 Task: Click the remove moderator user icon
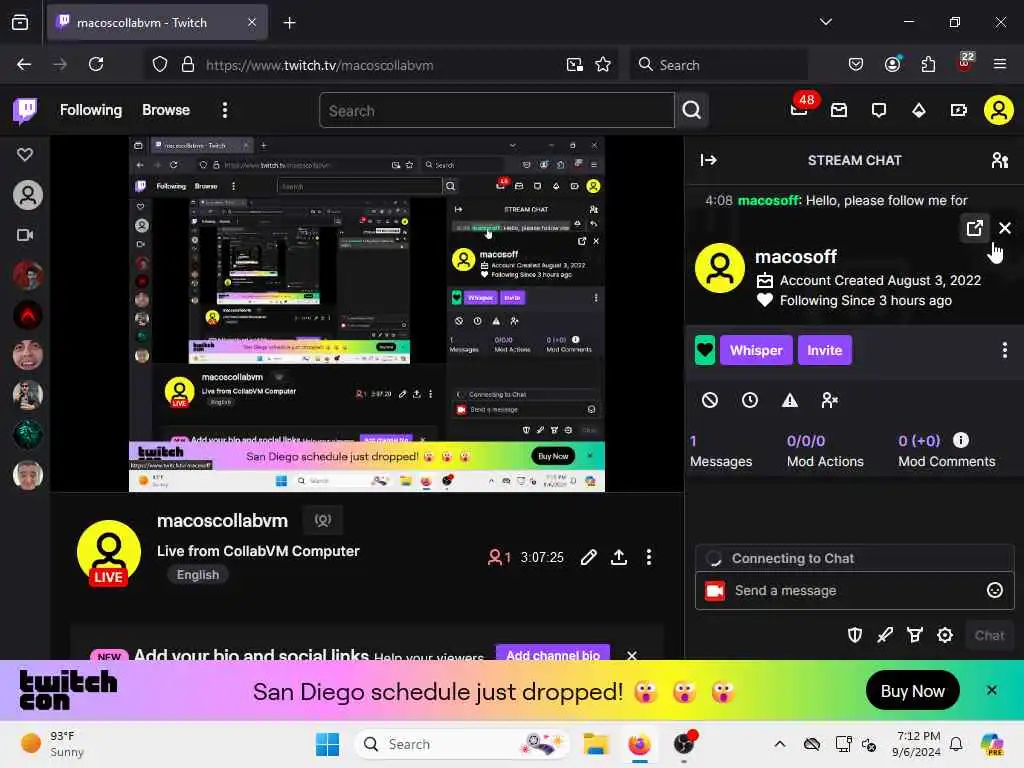click(829, 400)
